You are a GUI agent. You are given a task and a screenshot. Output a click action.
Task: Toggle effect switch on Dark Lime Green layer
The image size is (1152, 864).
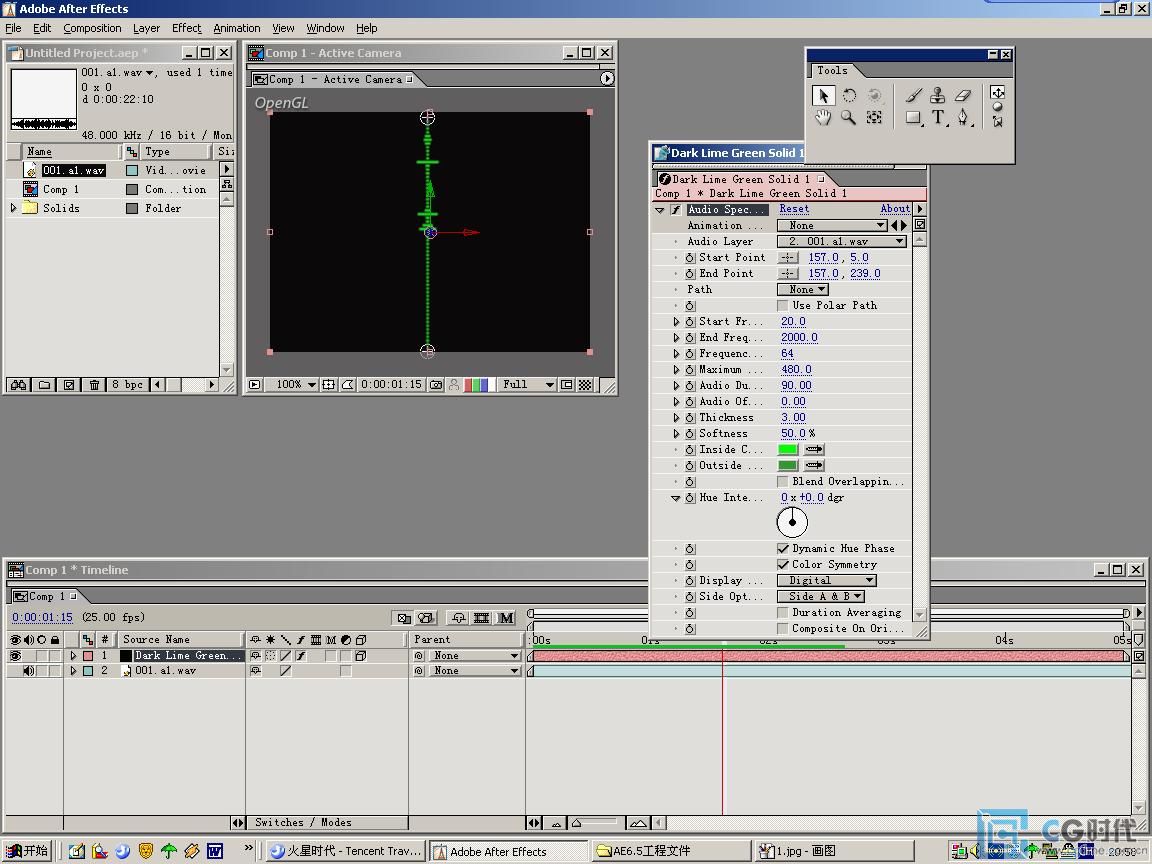coord(300,655)
